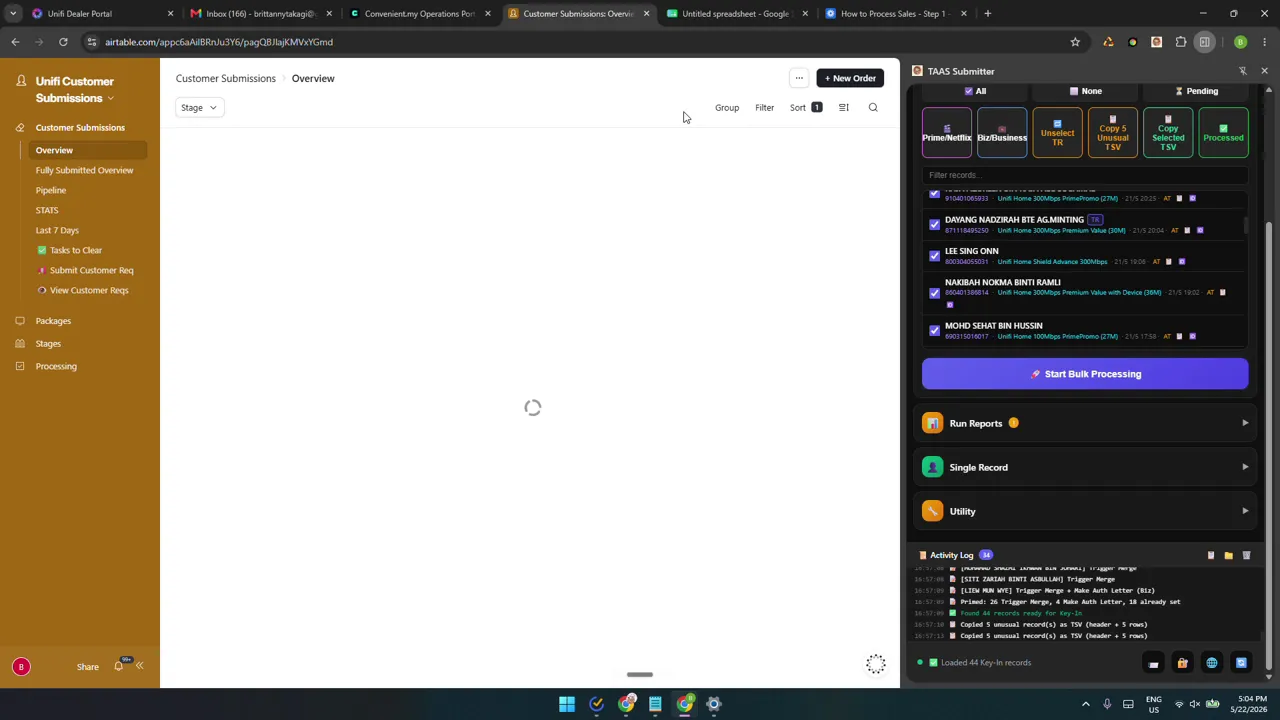Screen dimensions: 1280x720
Task: Focus the Filter records input field
Action: coord(1085,175)
